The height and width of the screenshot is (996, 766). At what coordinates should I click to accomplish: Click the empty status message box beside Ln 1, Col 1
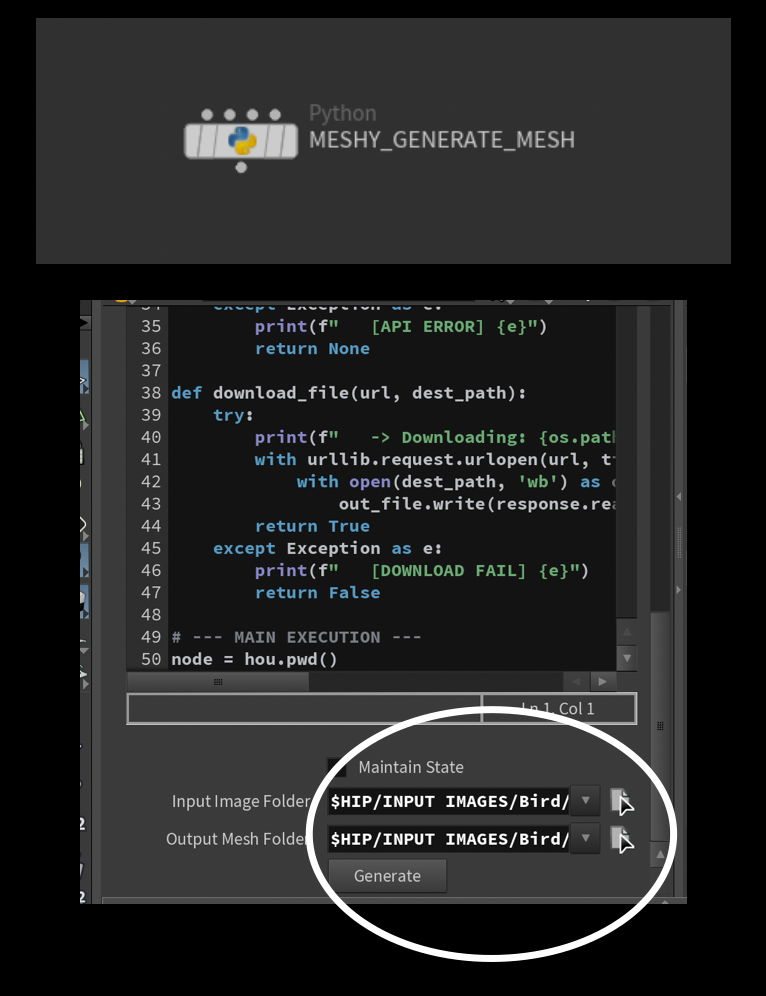(x=304, y=708)
